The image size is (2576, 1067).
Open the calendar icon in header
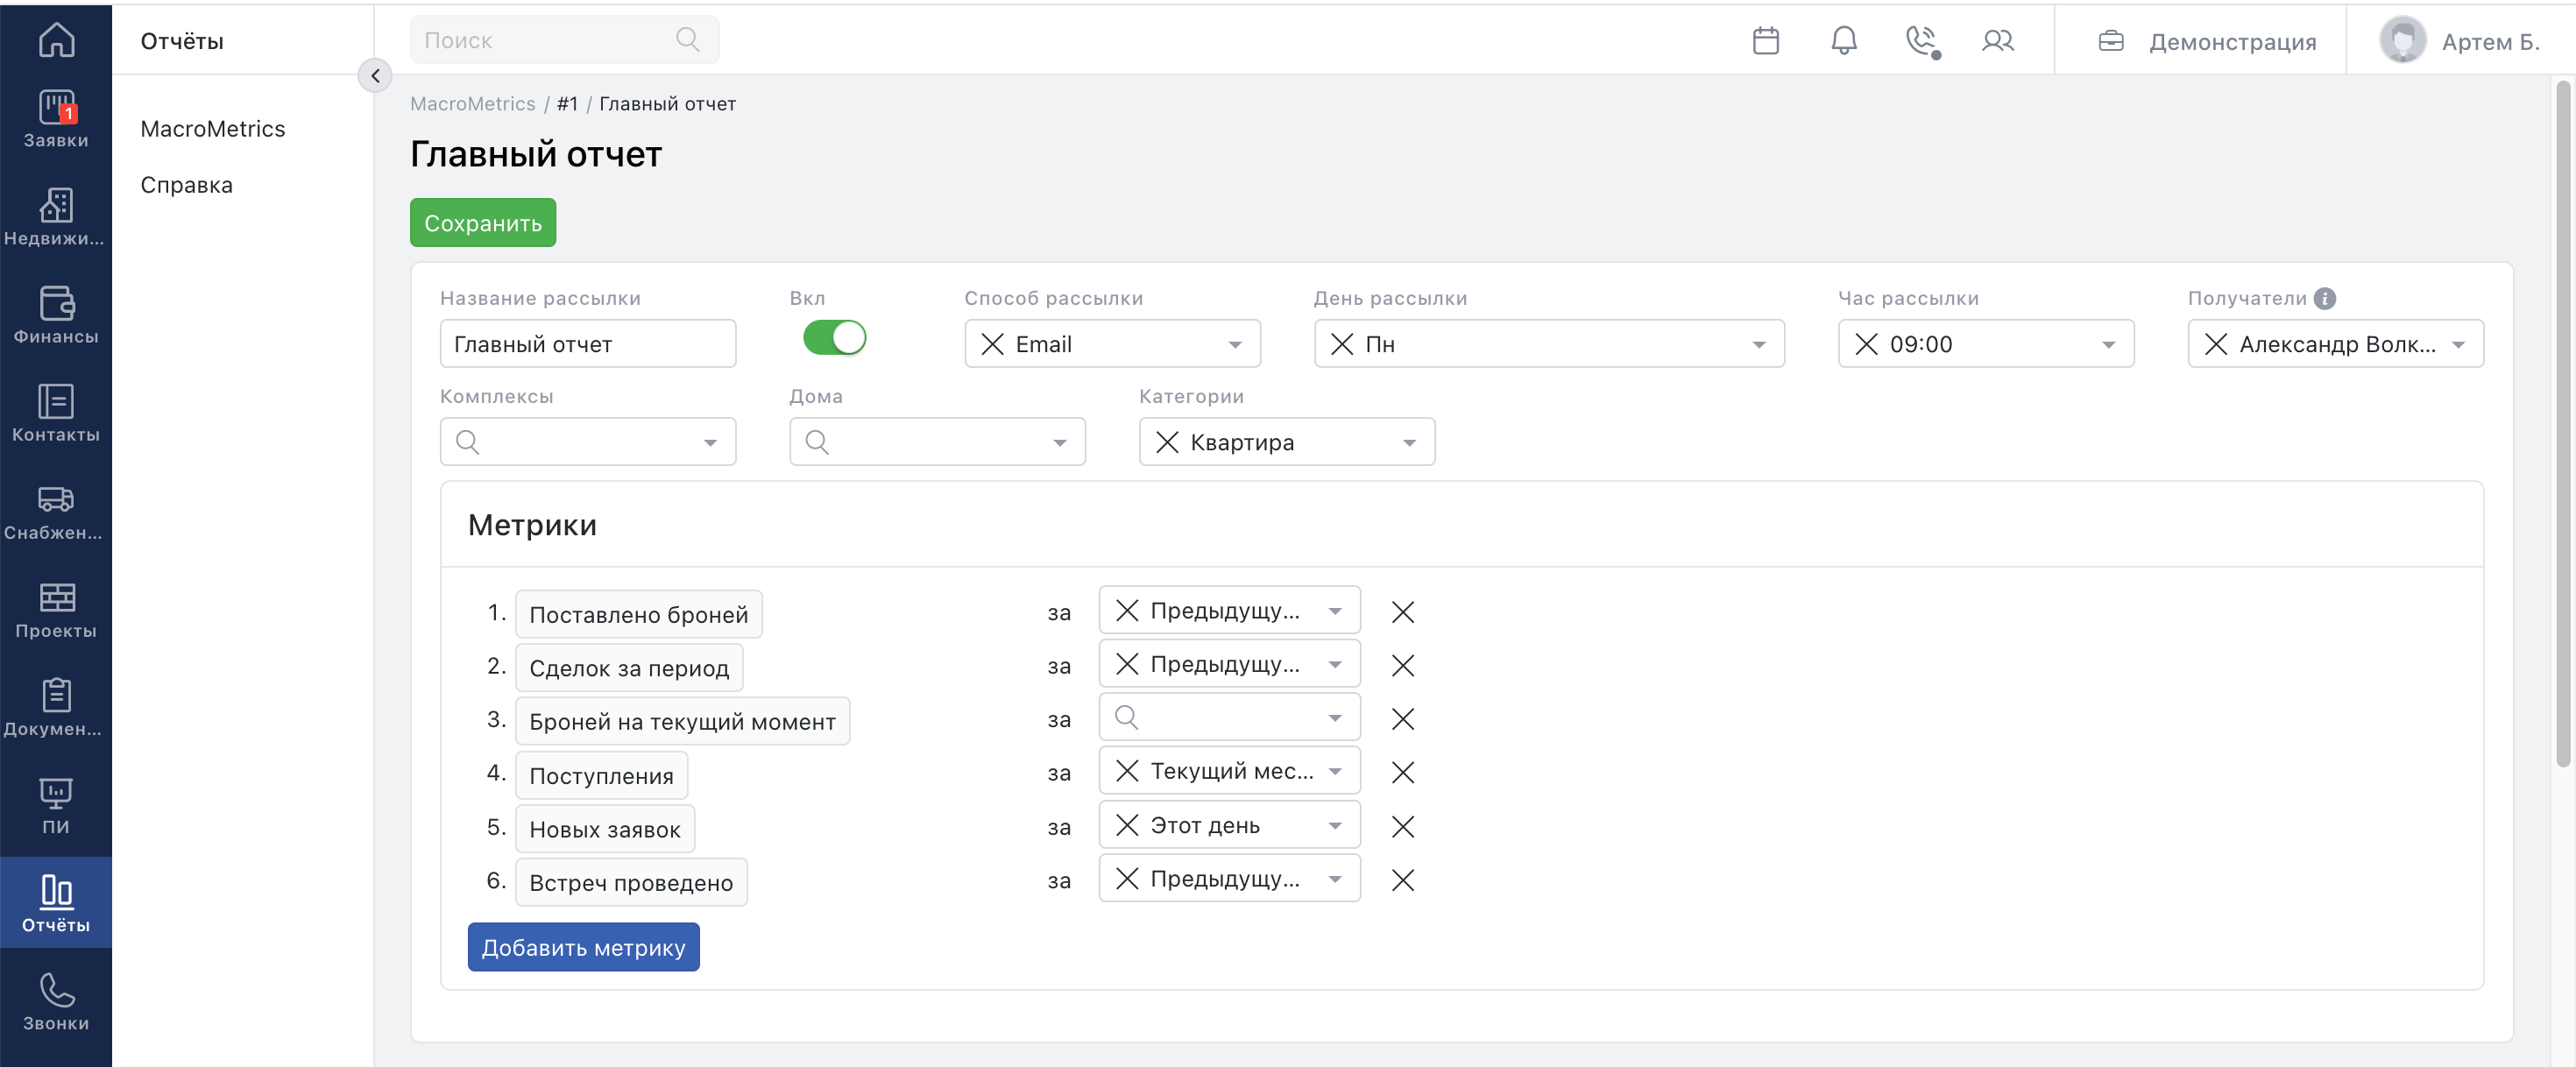click(1765, 41)
